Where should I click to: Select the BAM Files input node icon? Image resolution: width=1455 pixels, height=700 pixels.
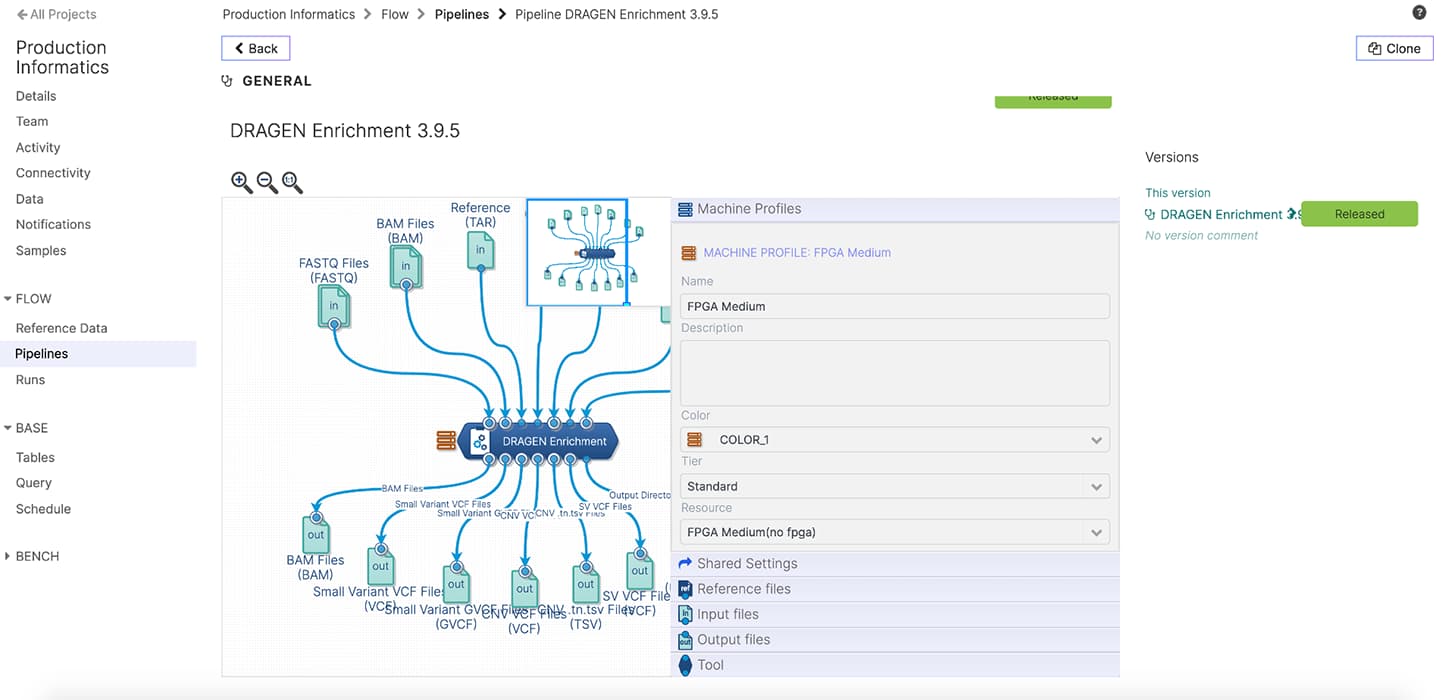point(406,266)
